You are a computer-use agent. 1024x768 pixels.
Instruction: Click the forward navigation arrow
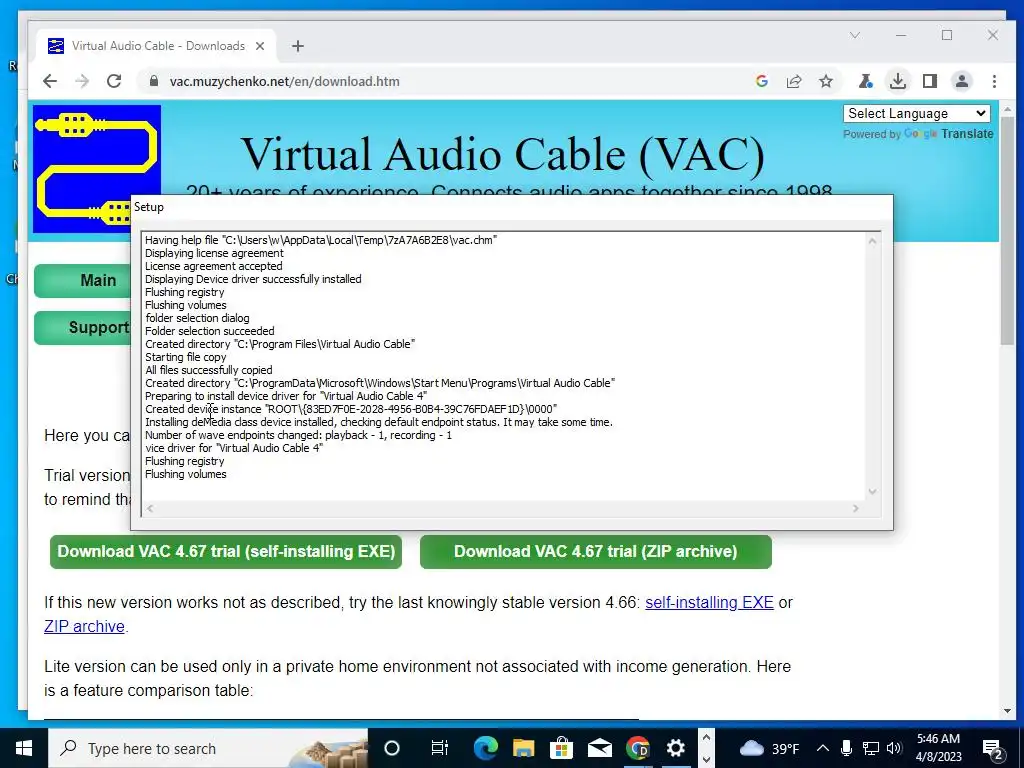click(82, 81)
